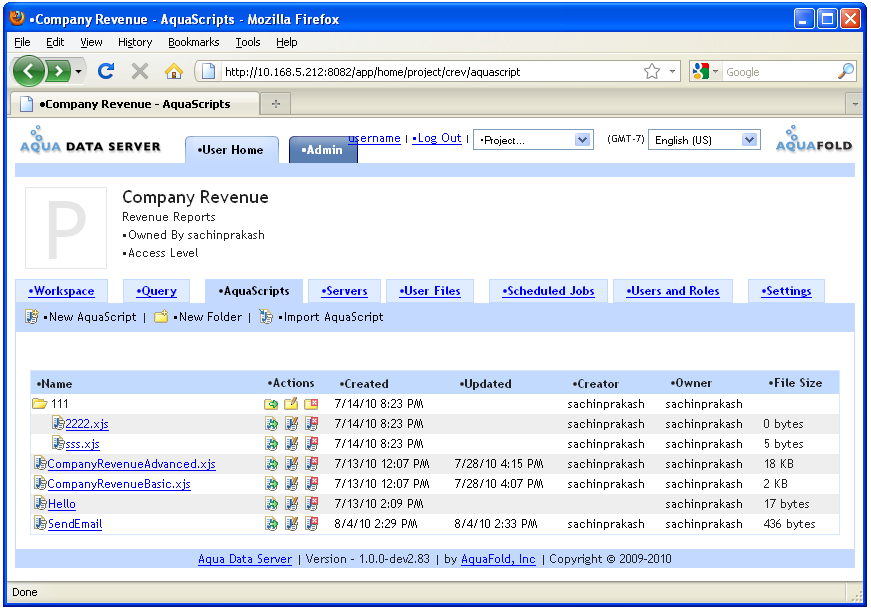The height and width of the screenshot is (610, 871).
Task: Click the 111 folder icon
Action: click(x=39, y=404)
